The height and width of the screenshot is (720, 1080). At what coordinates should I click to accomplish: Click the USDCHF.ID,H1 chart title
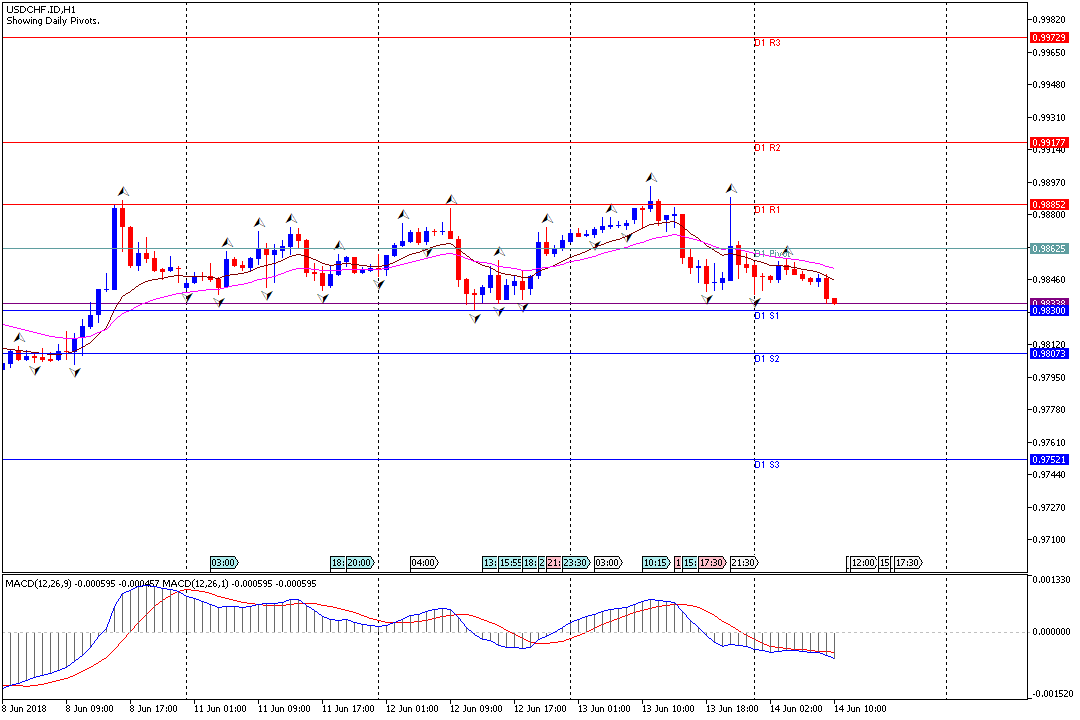pos(41,10)
